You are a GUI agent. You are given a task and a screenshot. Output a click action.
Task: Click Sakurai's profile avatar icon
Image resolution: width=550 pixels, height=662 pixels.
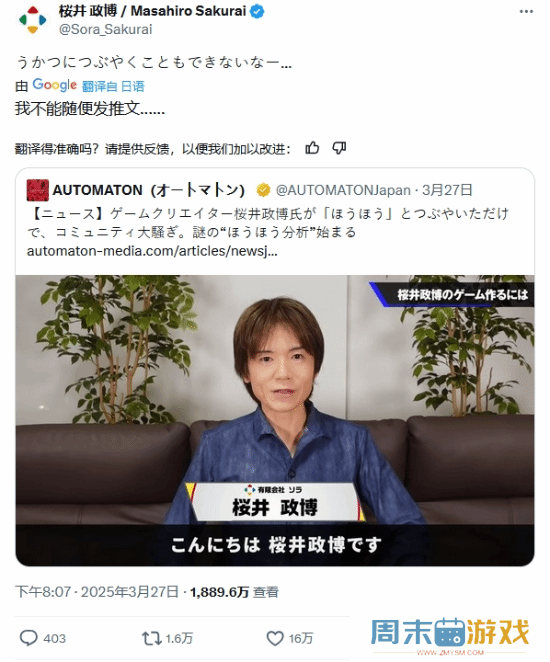[x=33, y=19]
